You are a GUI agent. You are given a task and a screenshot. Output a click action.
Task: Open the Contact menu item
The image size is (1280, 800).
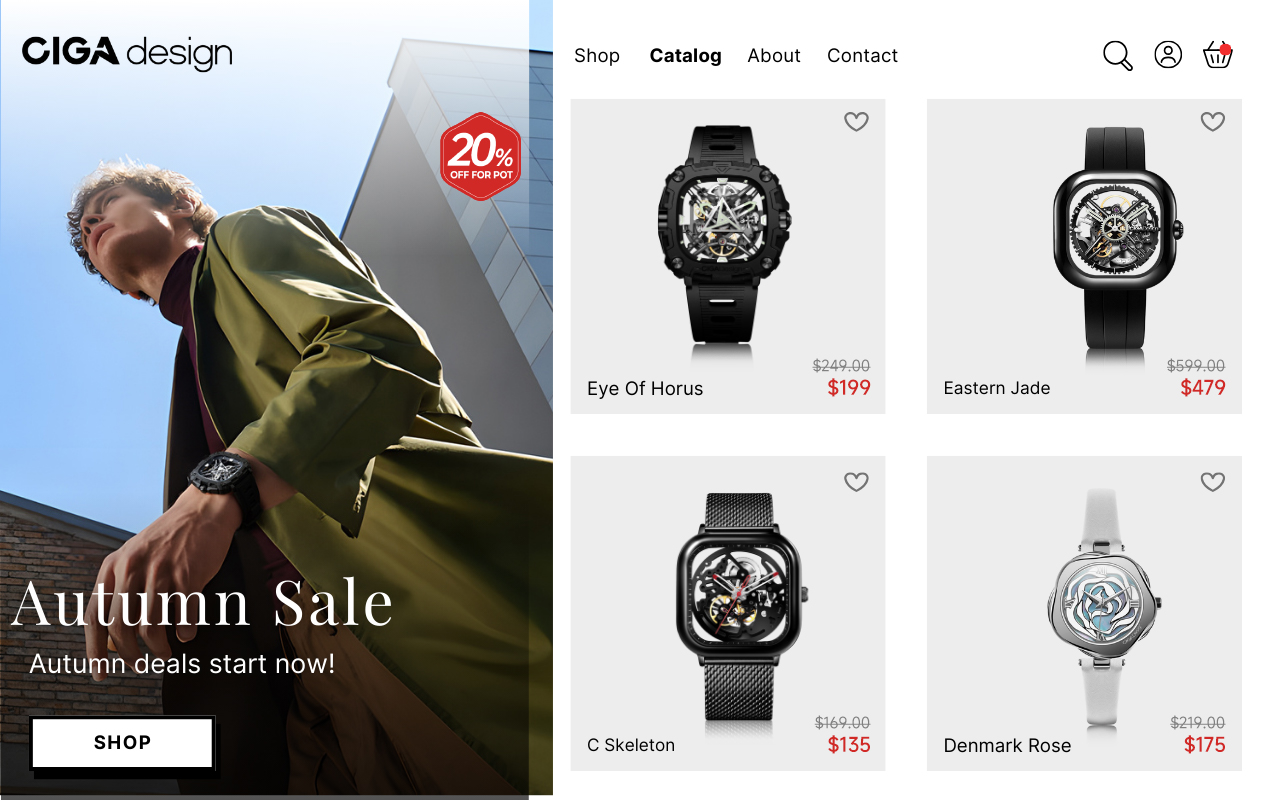(862, 56)
